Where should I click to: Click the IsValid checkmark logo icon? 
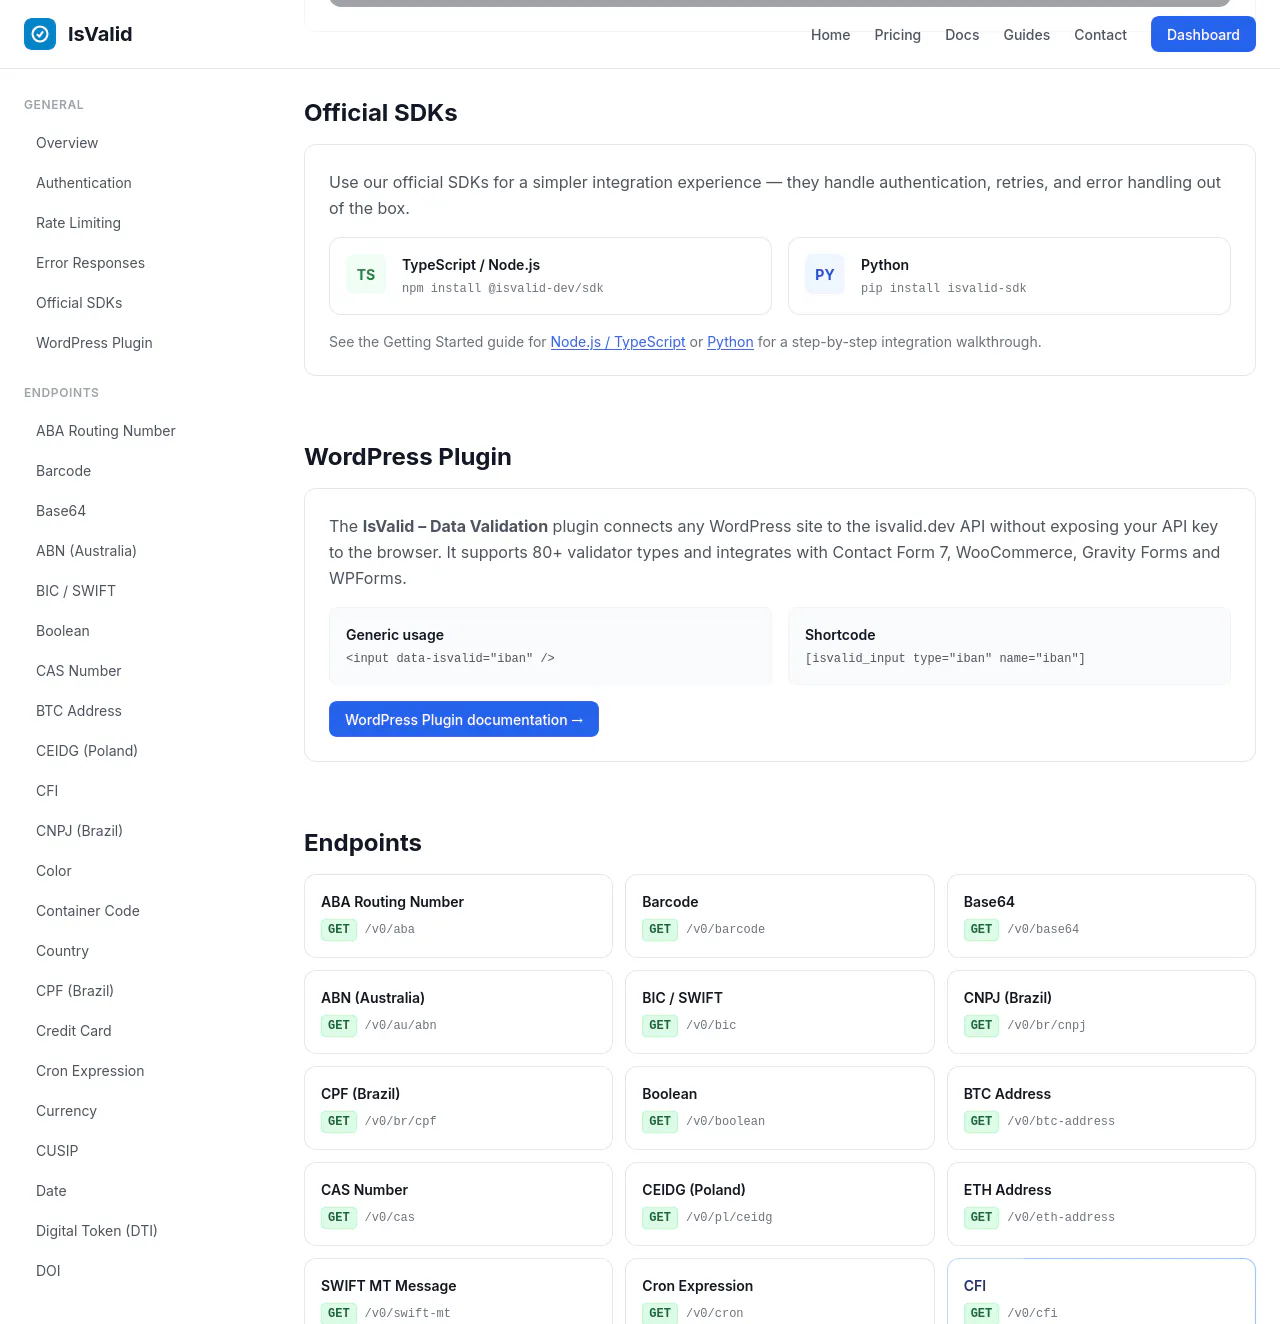pyautogui.click(x=40, y=34)
